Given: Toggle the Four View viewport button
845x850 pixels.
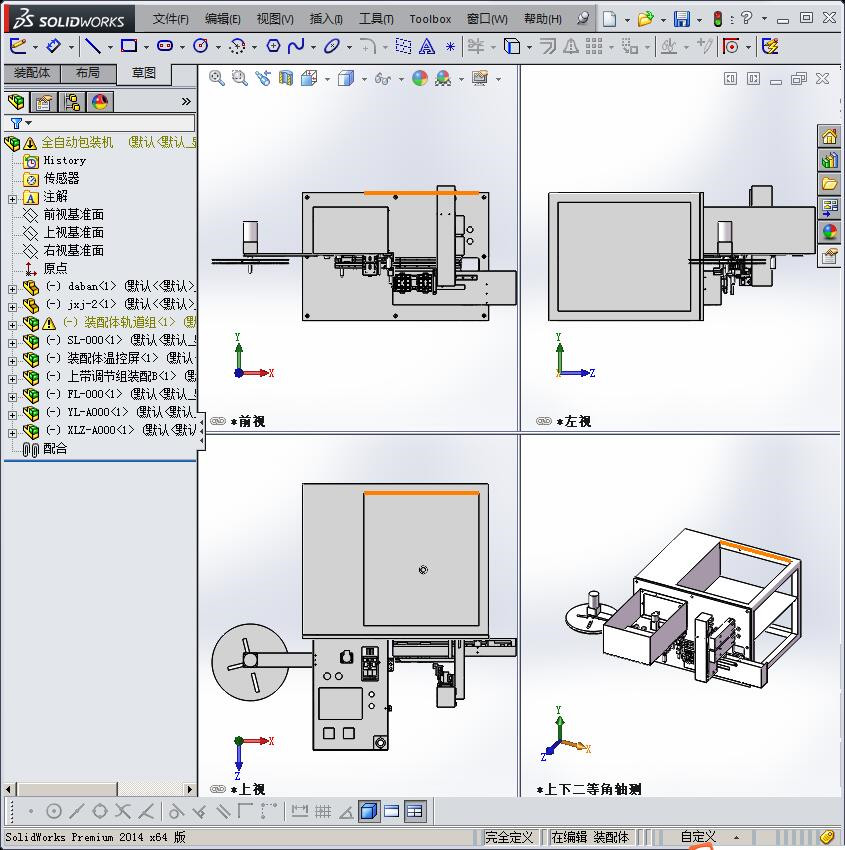Looking at the screenshot, I should [x=414, y=811].
